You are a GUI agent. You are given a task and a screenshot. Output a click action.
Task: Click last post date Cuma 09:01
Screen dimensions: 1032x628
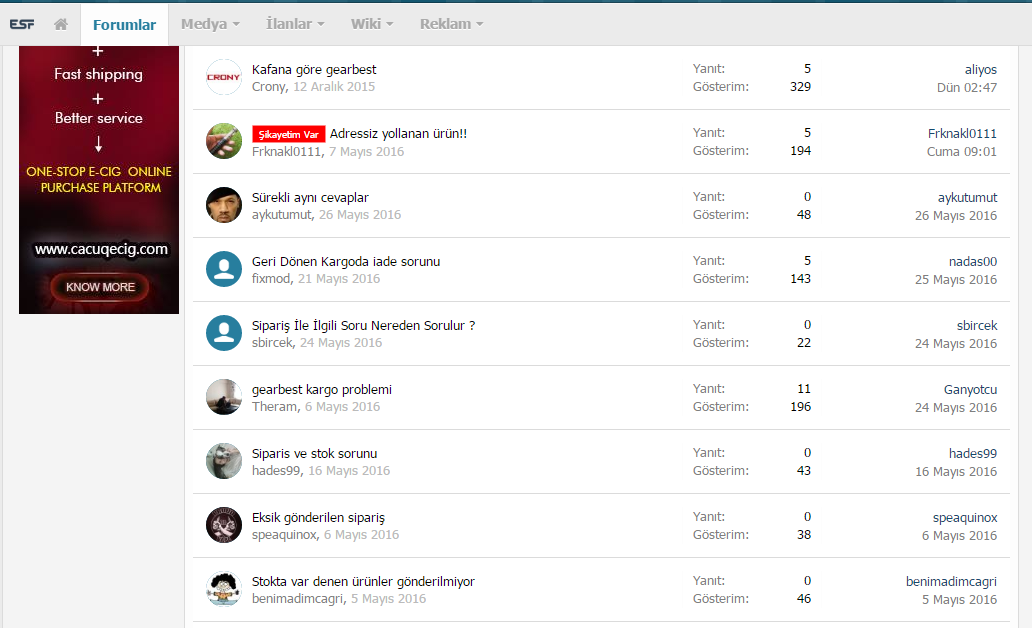pyautogui.click(x=962, y=151)
